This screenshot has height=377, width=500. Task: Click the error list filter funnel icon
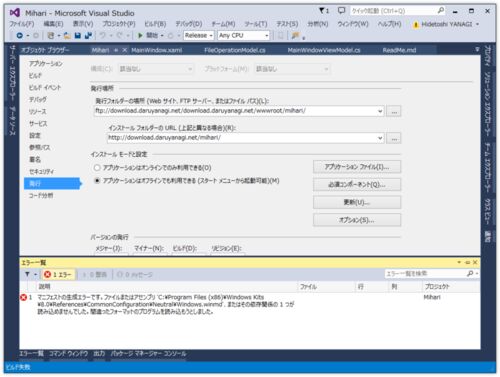(27, 274)
